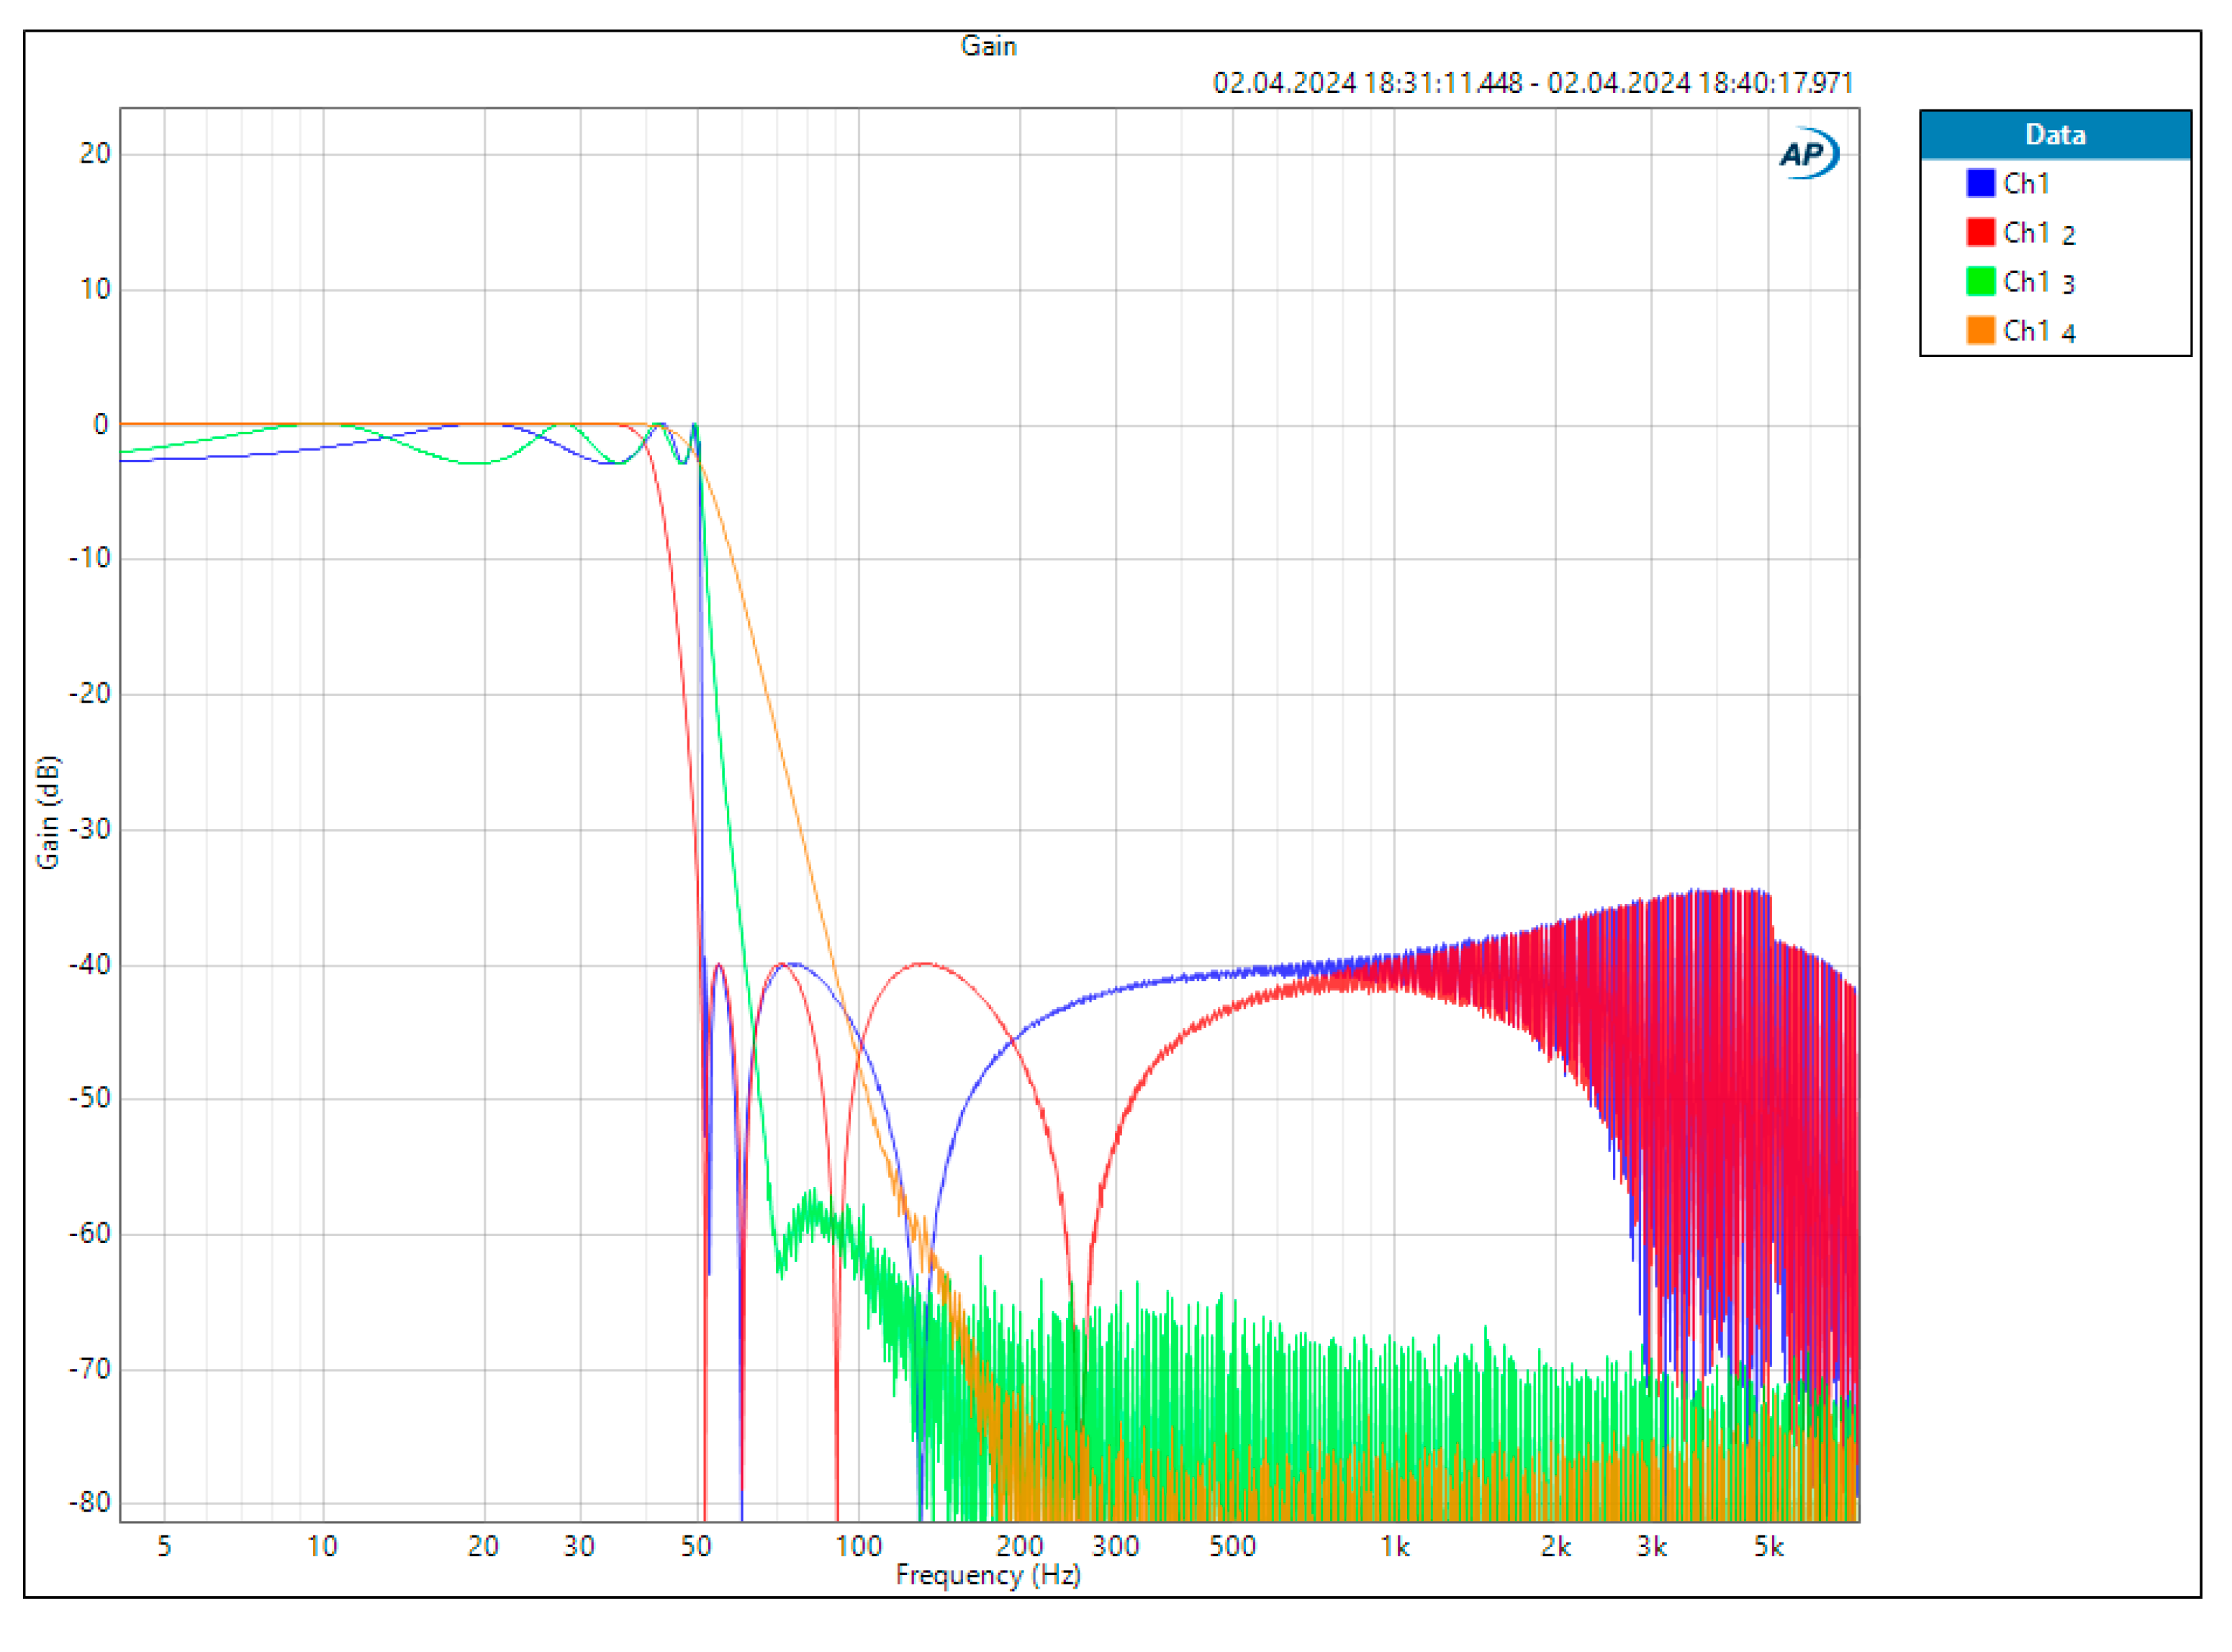Click the orange Ch1 4 legend swatch
Viewport: 2232px width, 1652px height.
coord(1980,330)
